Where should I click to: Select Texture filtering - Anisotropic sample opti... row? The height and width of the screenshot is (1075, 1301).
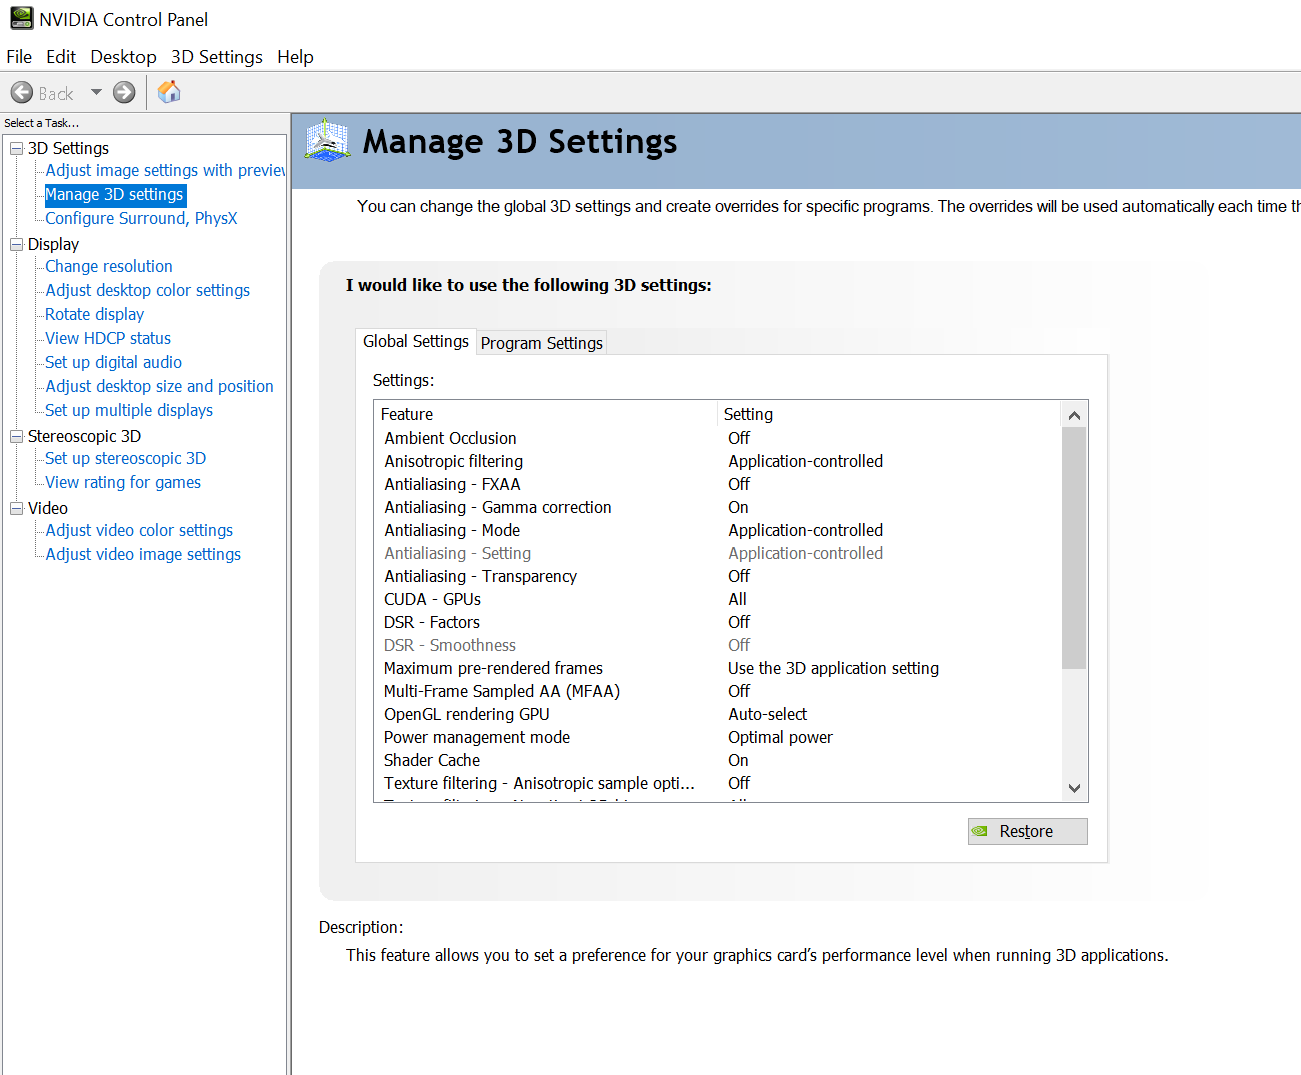pyautogui.click(x=717, y=783)
